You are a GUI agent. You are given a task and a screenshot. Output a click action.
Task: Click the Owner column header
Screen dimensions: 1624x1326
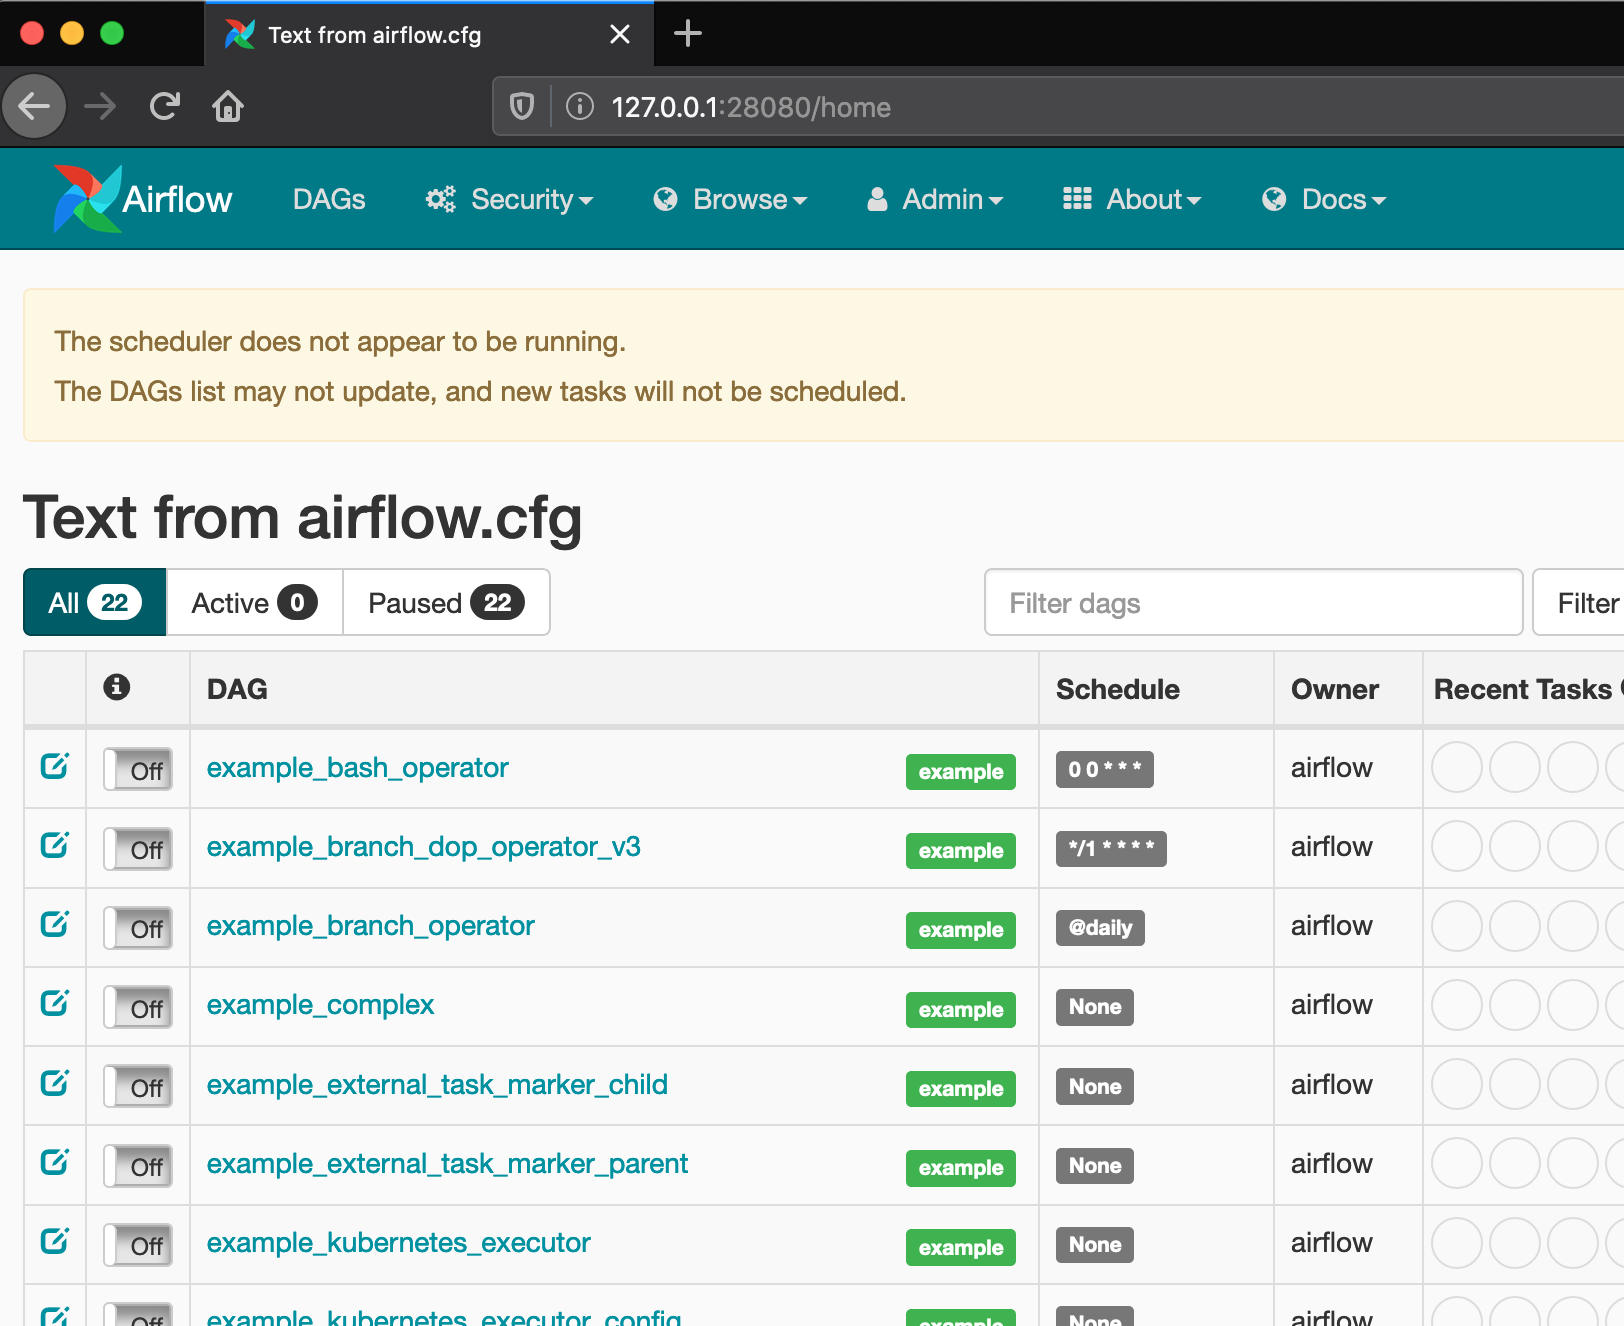coord(1334,689)
